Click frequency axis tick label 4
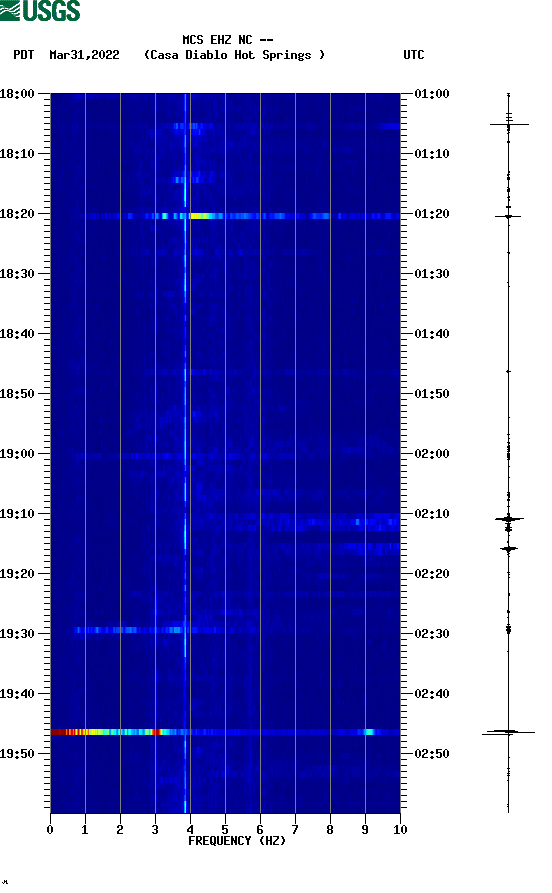 coord(190,830)
